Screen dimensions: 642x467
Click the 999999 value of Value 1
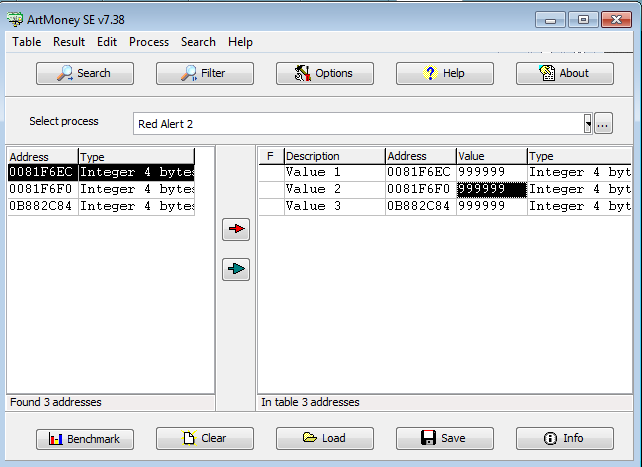[x=491, y=172]
